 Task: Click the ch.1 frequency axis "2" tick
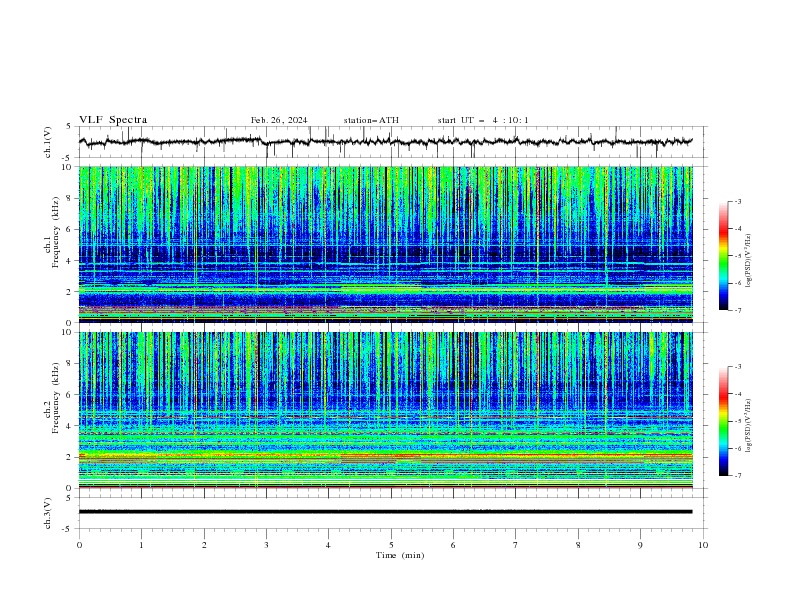click(x=70, y=292)
